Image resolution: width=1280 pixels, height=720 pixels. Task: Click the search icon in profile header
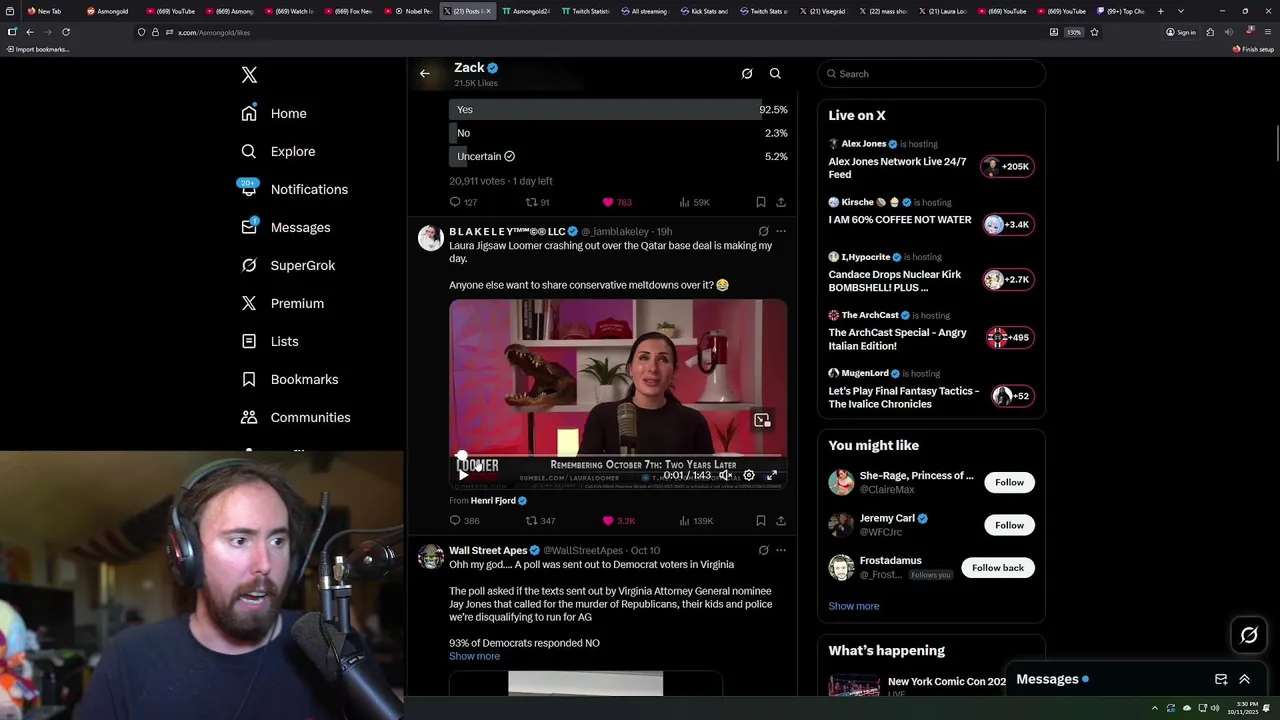point(775,74)
